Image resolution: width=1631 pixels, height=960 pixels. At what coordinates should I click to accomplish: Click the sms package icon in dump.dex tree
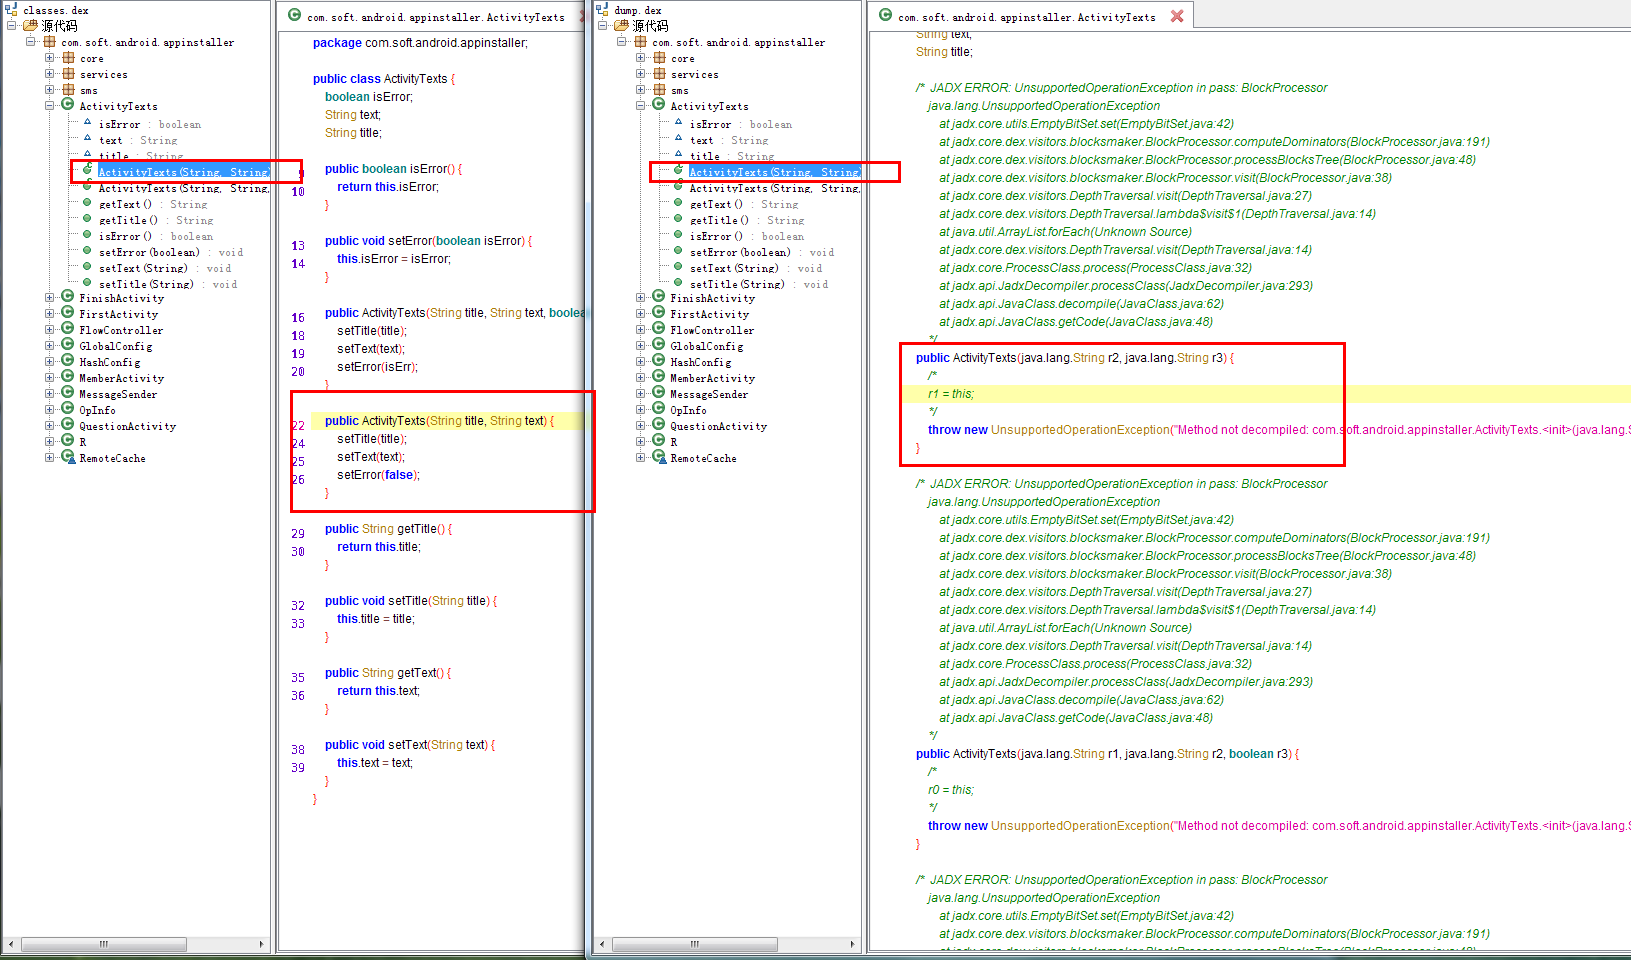tap(659, 90)
